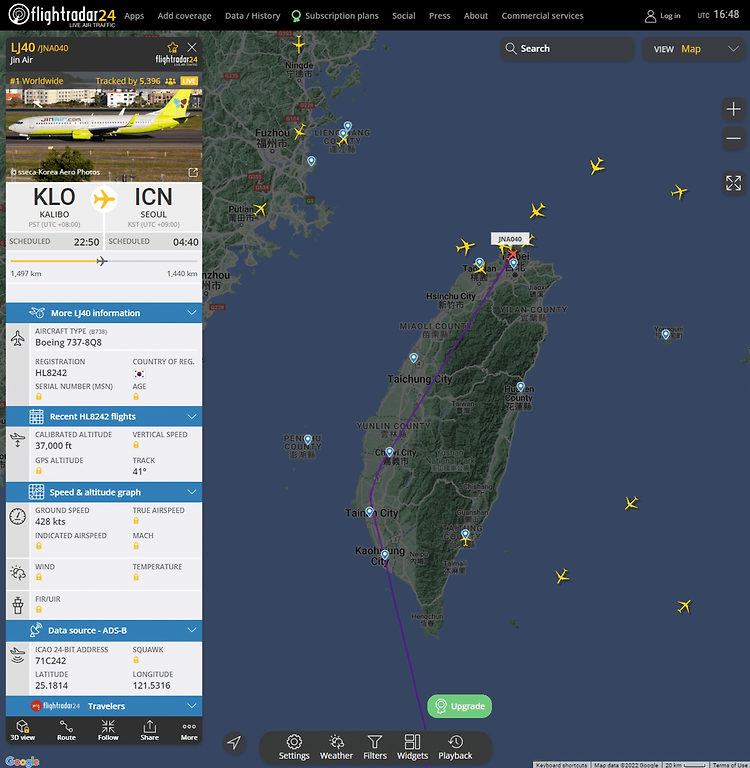
Task: Click the True Airspeed lock icon
Action: 136,521
